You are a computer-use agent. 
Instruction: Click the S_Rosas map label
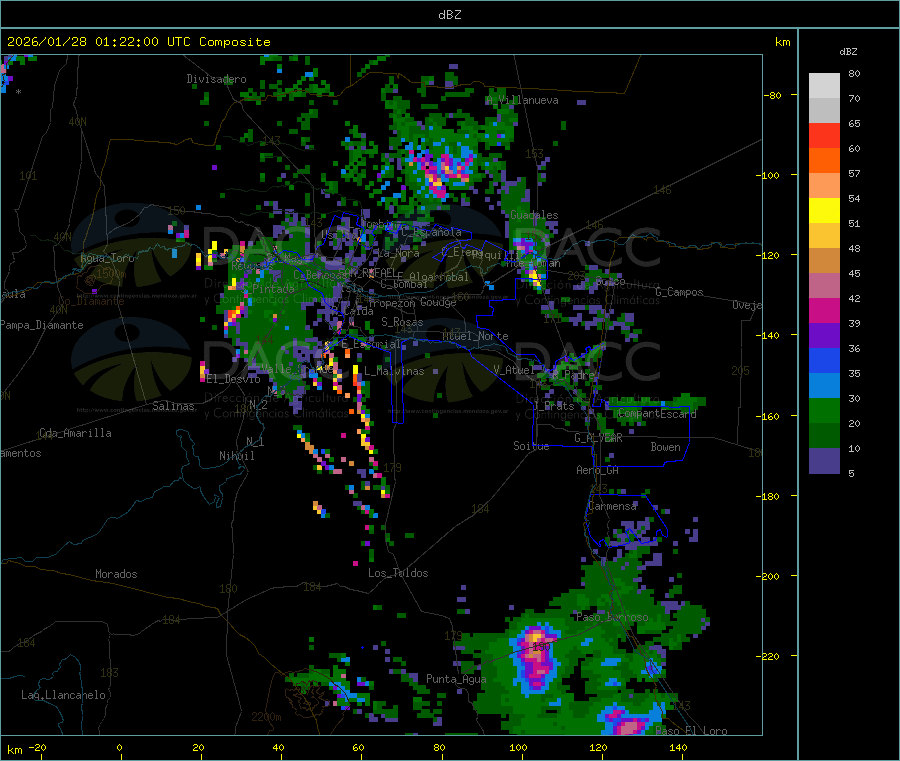pyautogui.click(x=402, y=322)
